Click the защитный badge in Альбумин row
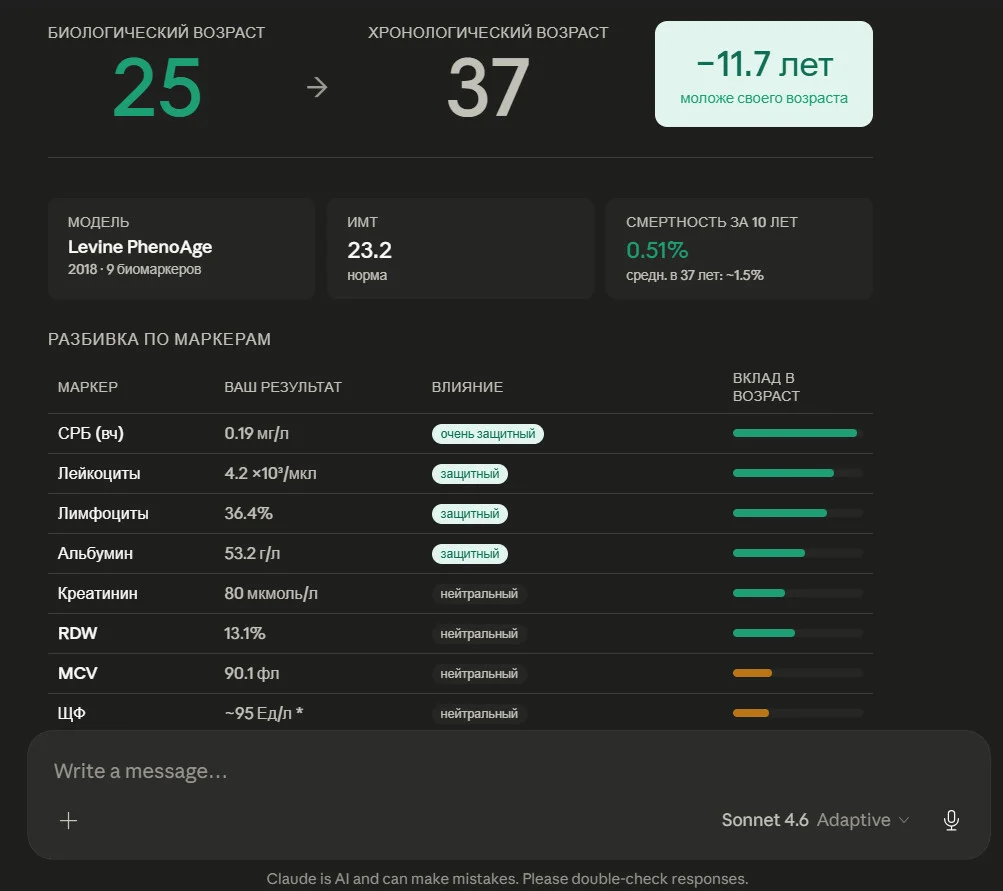Screen dimensions: 1003x891 [x=470, y=554]
